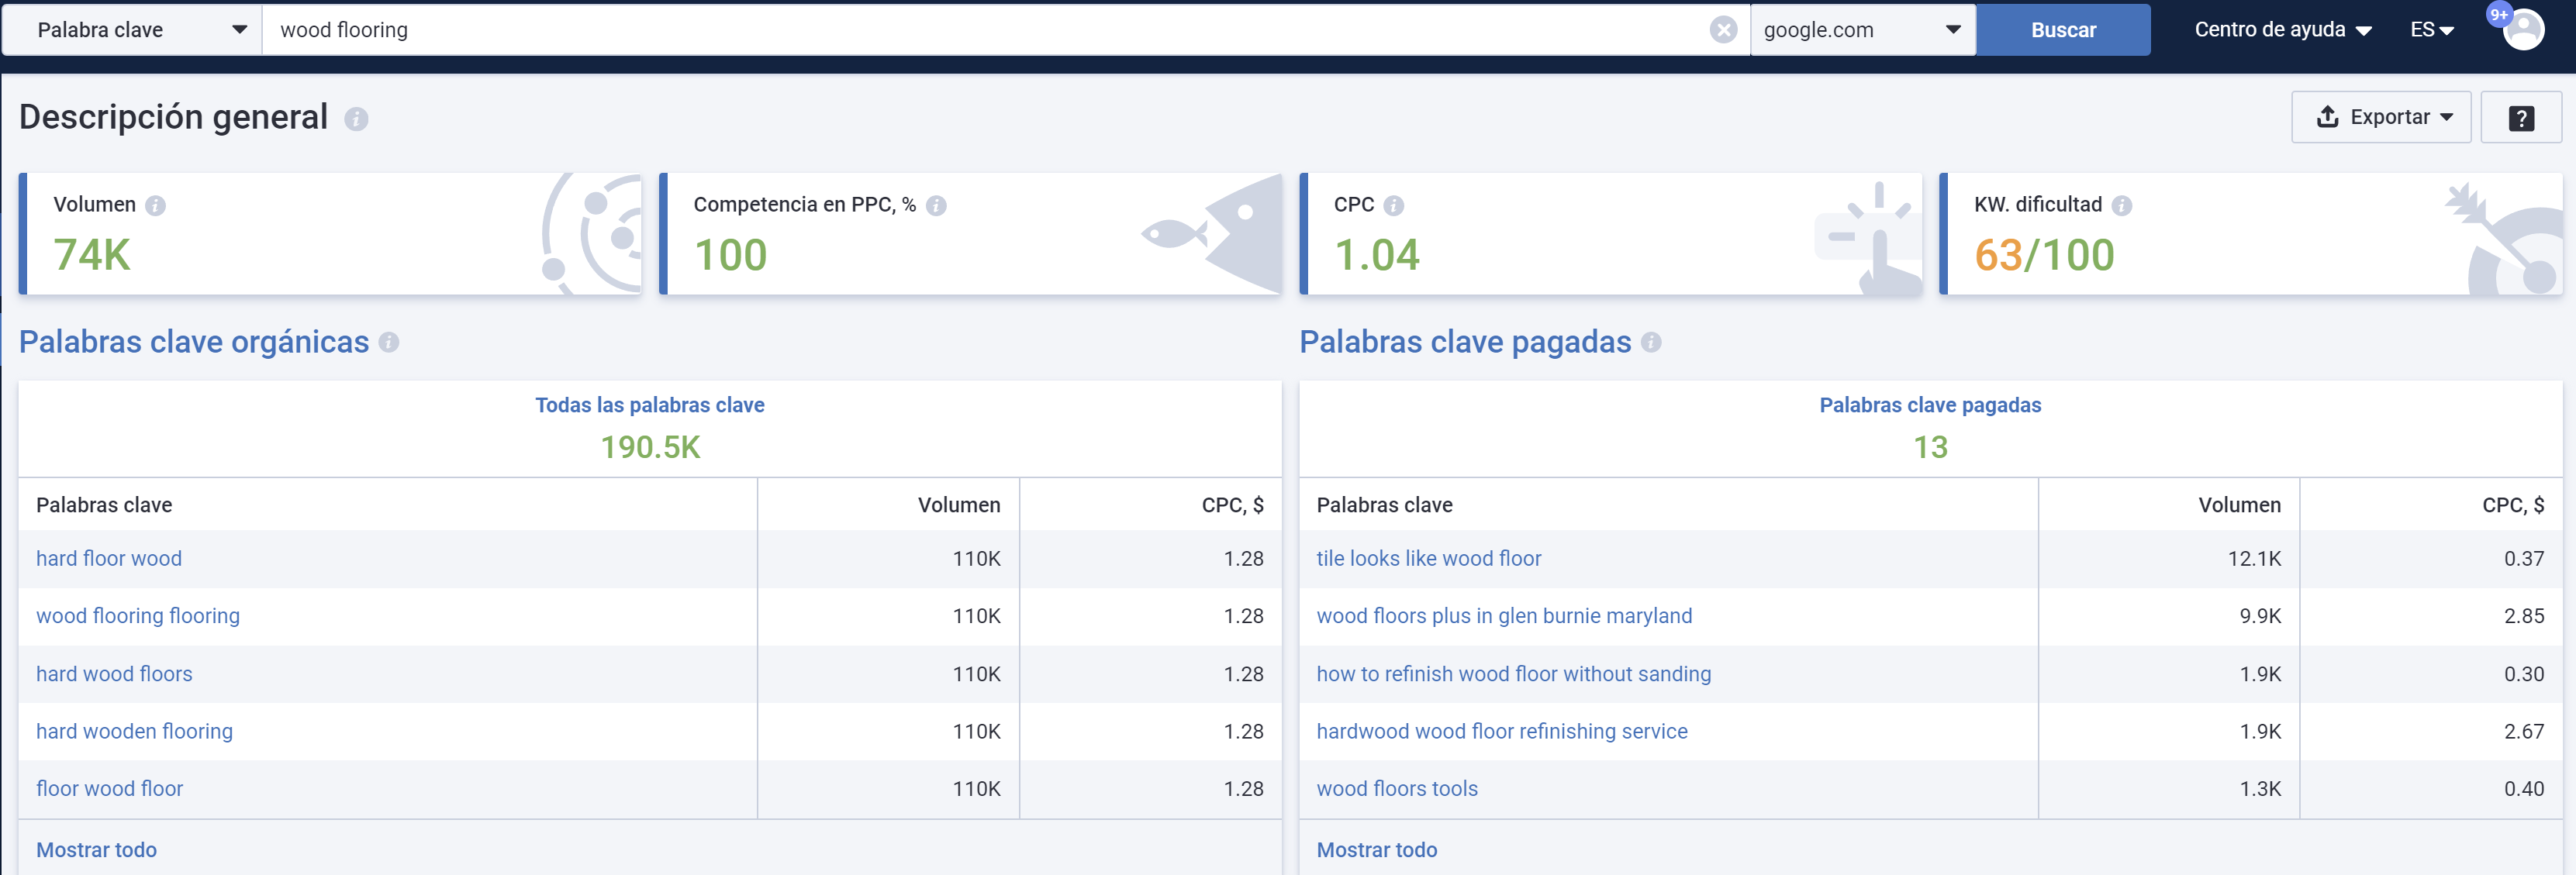This screenshot has height=875, width=2576.
Task: Click the info icon beside Palabras clave pagadas
Action: (1651, 343)
